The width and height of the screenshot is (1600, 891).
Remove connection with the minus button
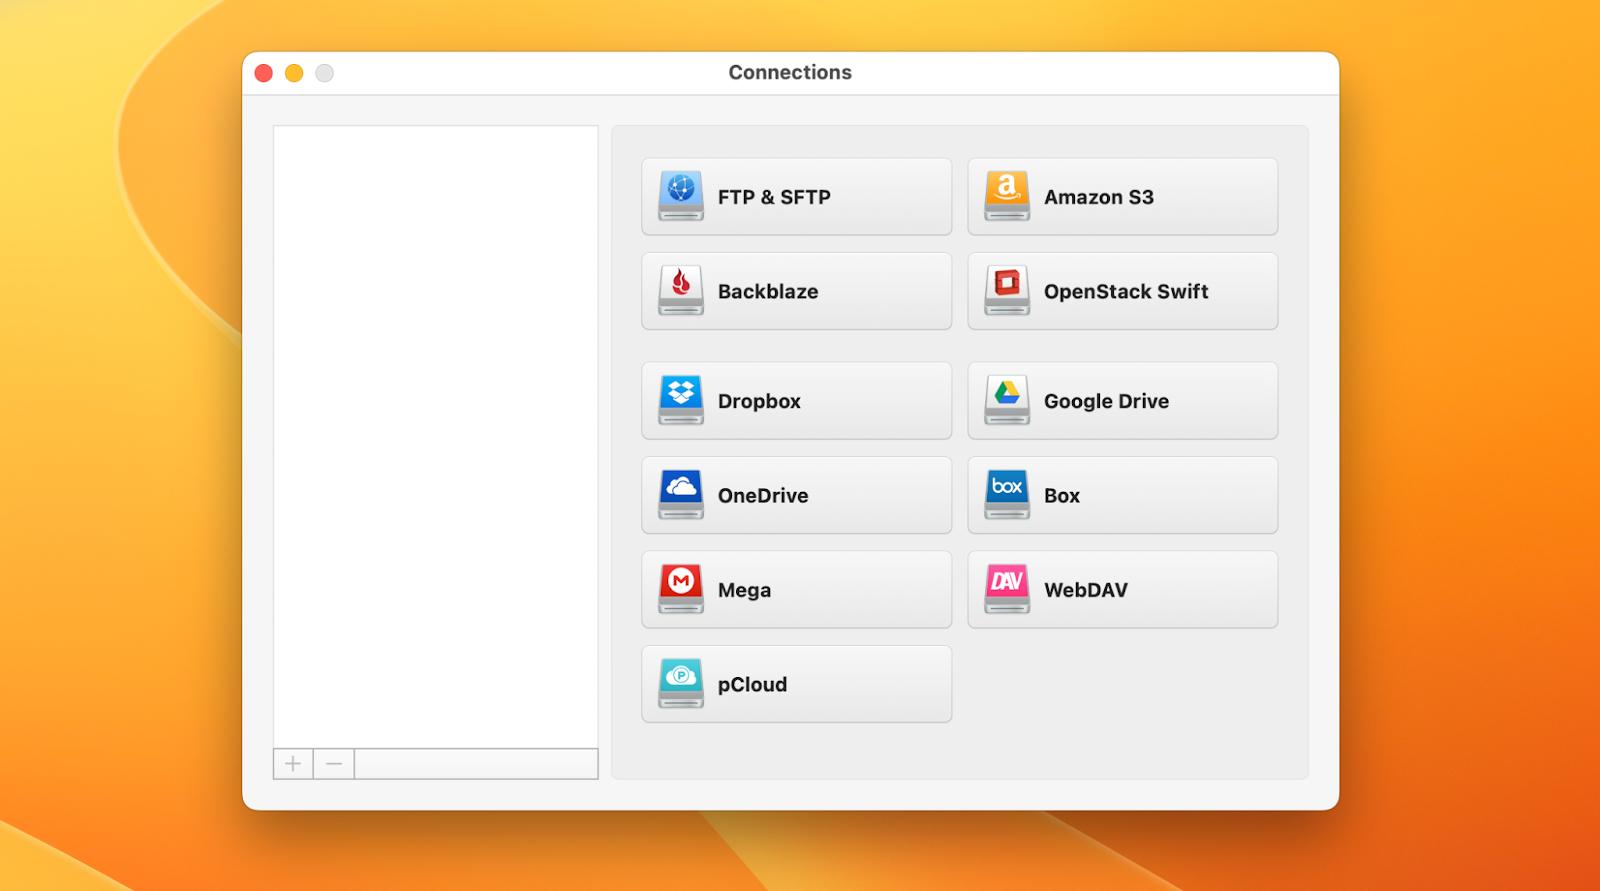(x=334, y=764)
